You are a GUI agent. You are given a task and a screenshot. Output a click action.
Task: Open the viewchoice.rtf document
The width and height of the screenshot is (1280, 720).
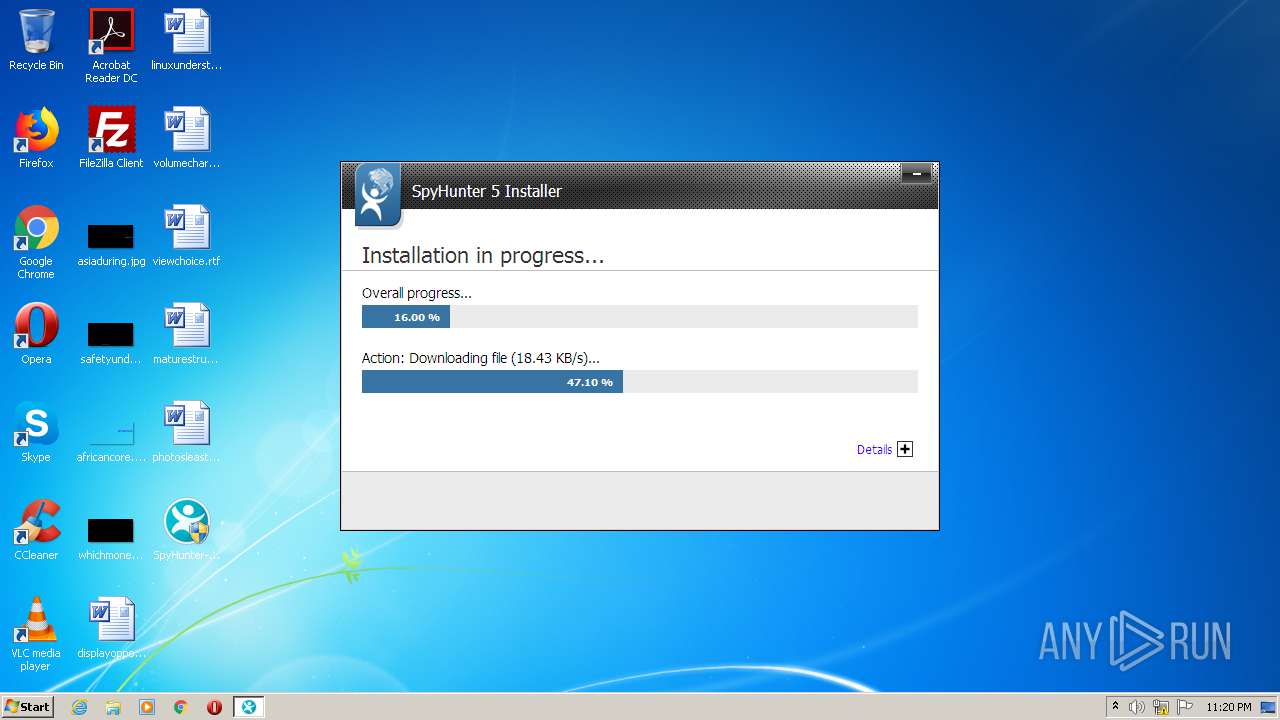[187, 236]
